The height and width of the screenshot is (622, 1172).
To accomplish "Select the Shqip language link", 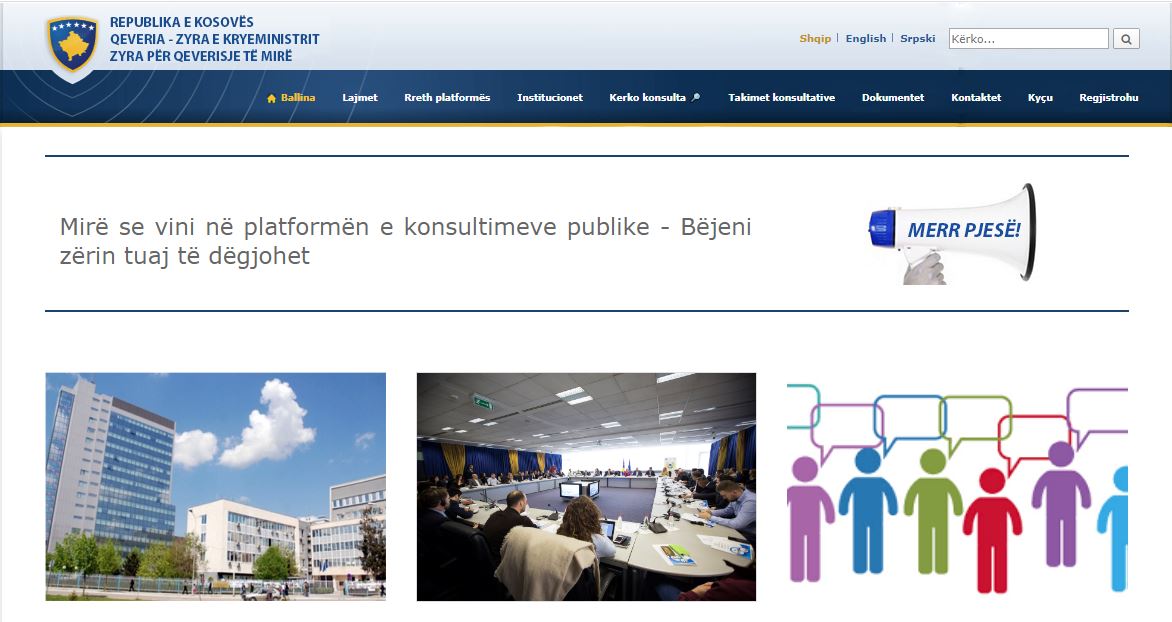I will (814, 38).
